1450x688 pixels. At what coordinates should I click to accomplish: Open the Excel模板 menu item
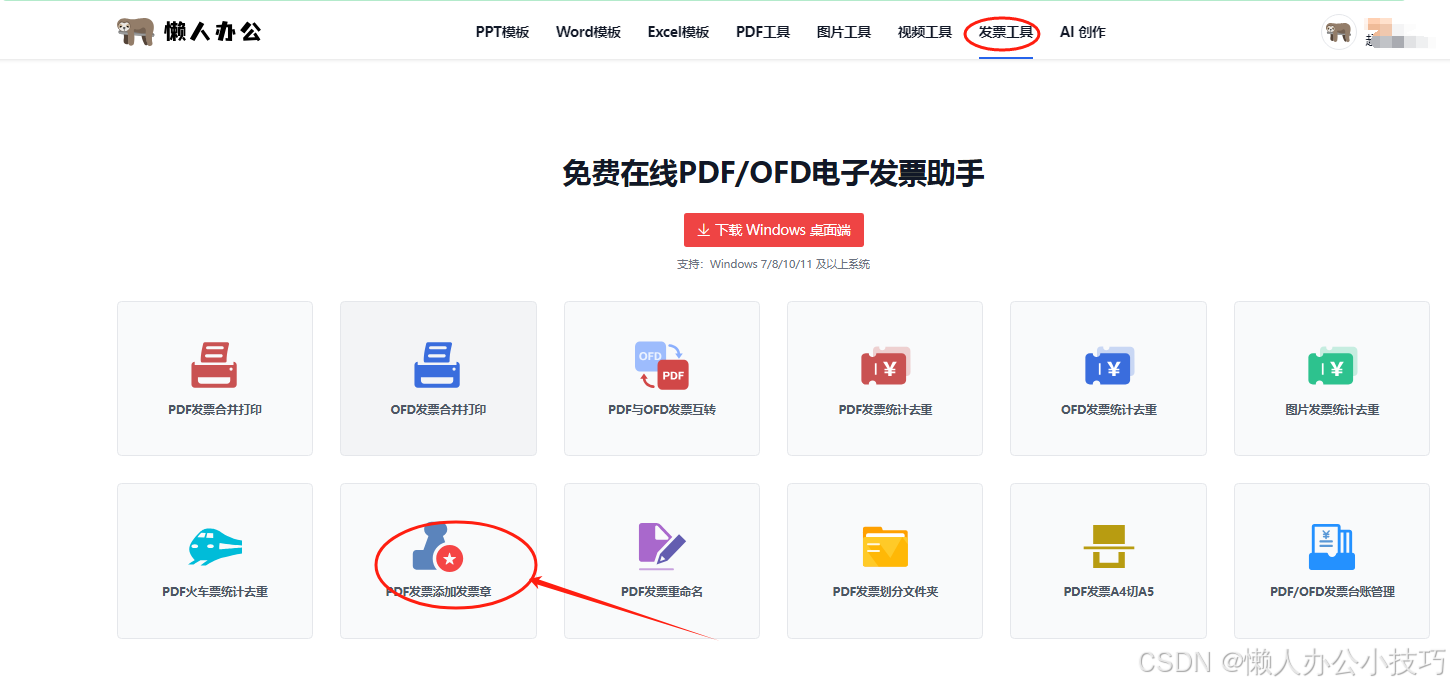(678, 32)
